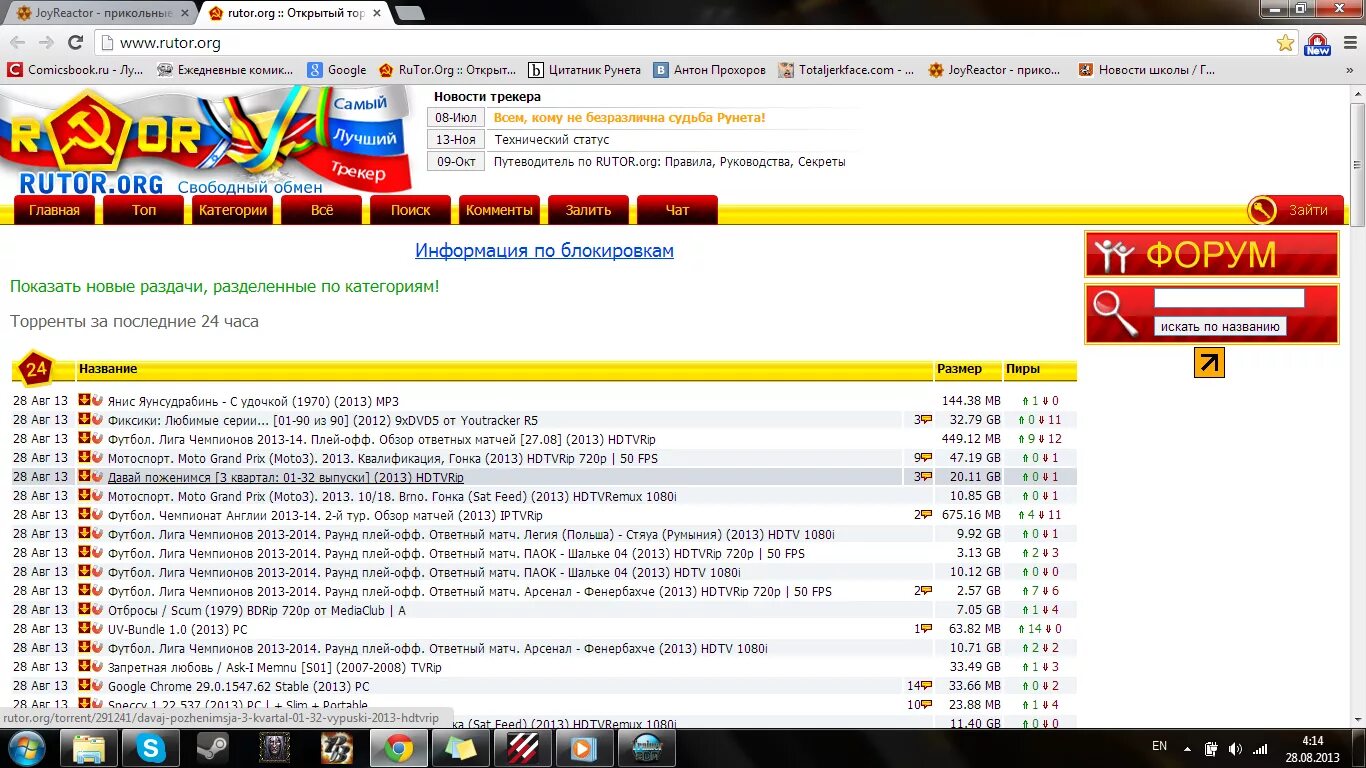Open the media player taskbar icon
1366x768 pixels.
585,748
